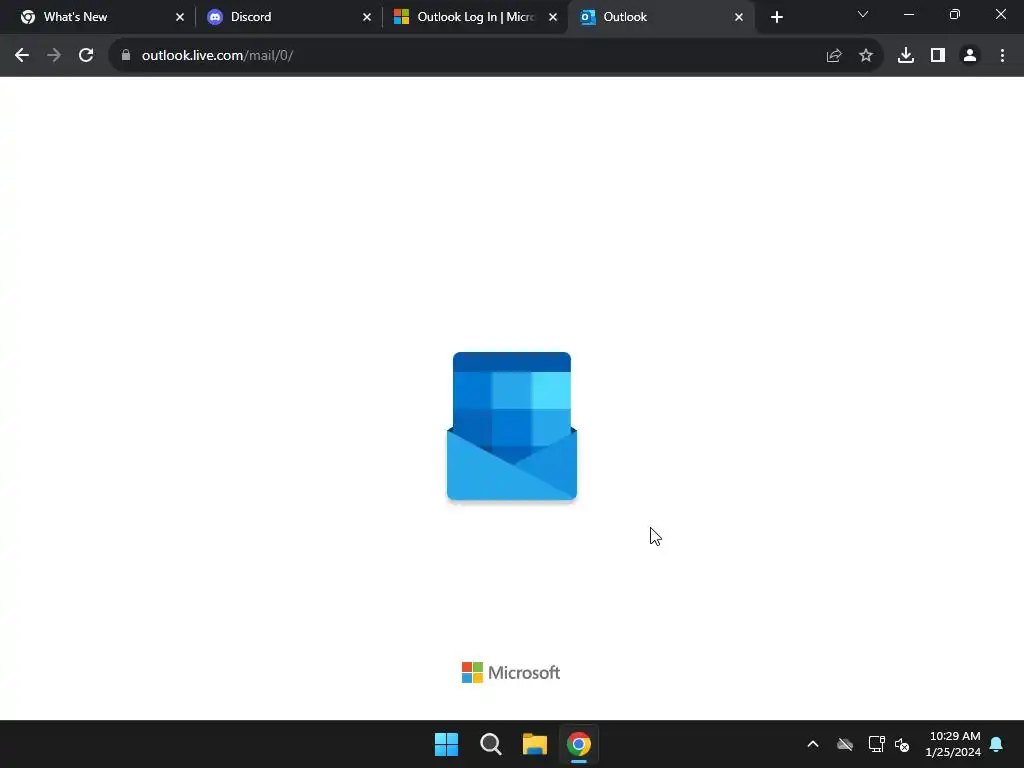The height and width of the screenshot is (768, 1024).
Task: Share this page icon in address bar
Action: 834,56
